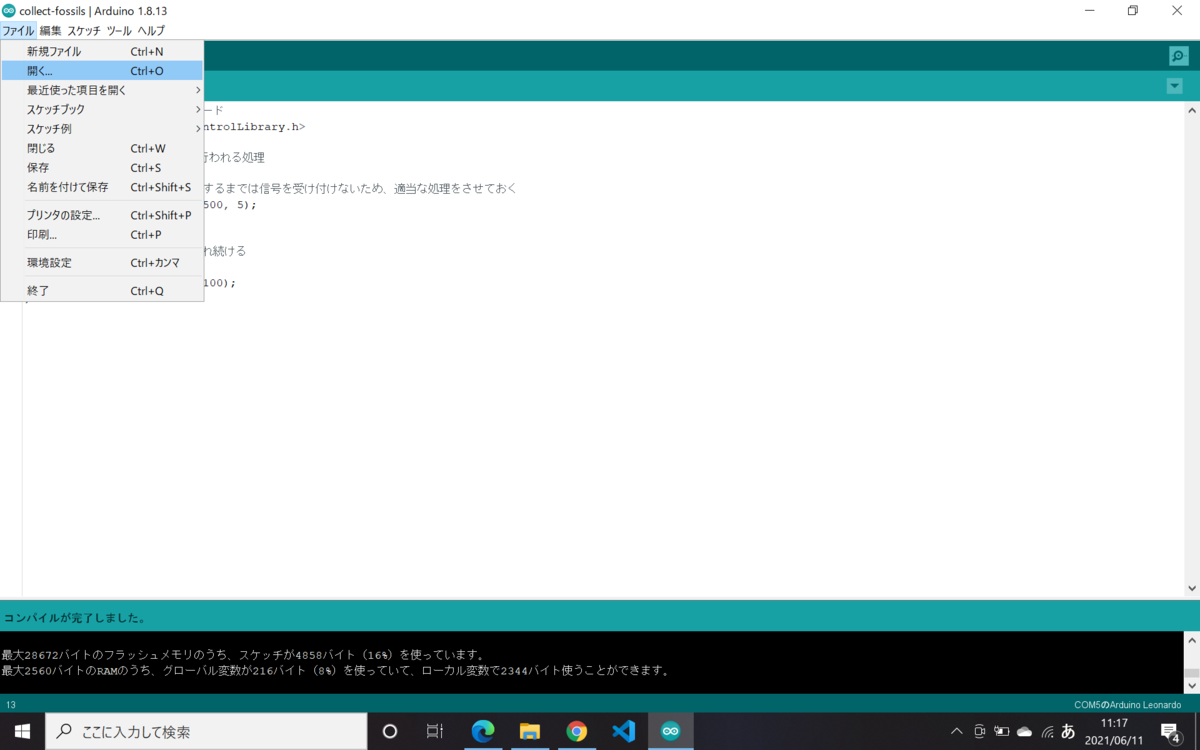
Task: Click the Japanese comment line in editor
Action: pos(360,188)
